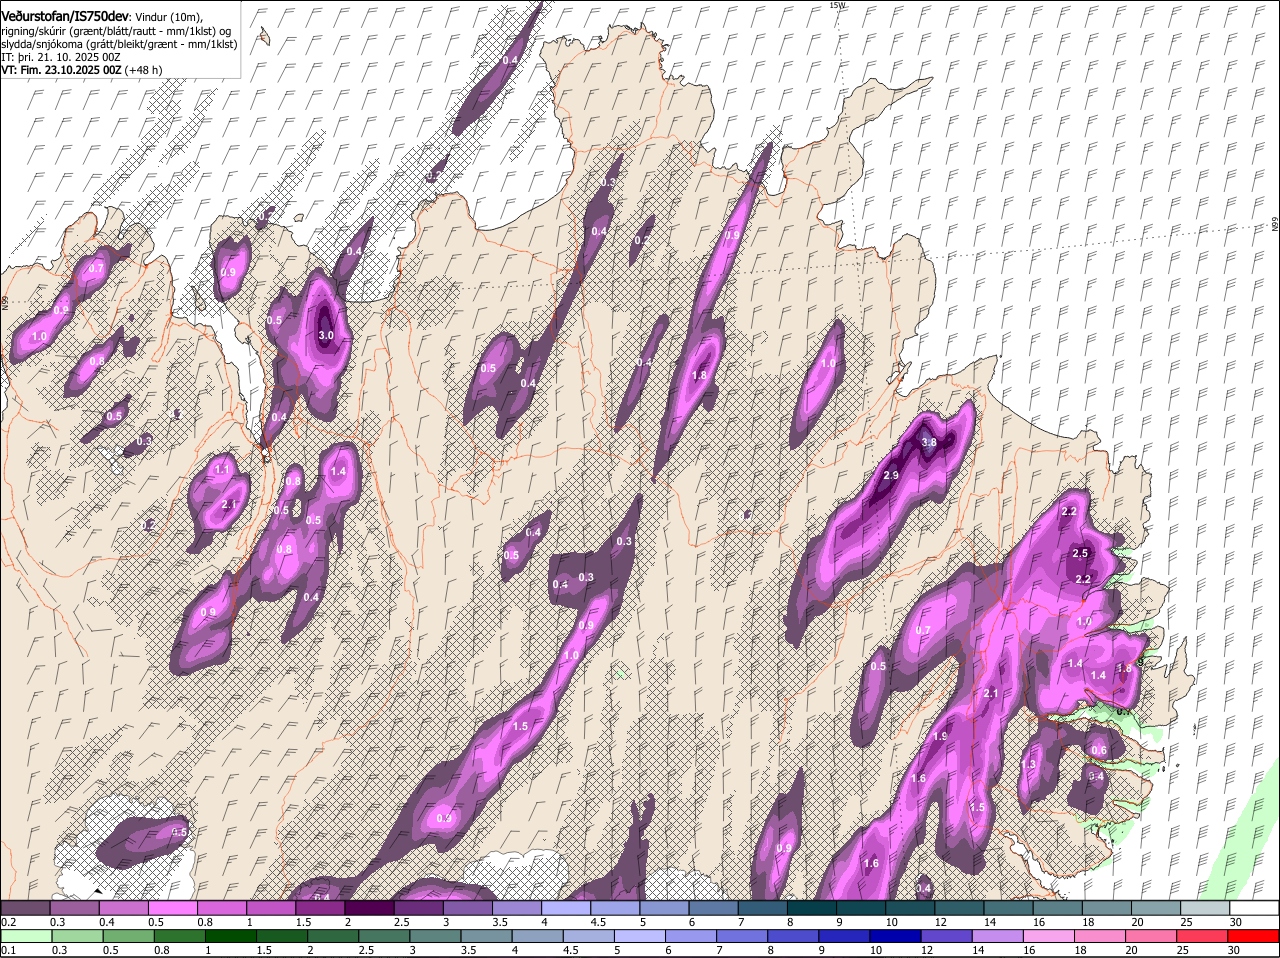Pick the pink rain swatch between 16 and 18
Screen dimensions: 1280x958
click(x=1049, y=936)
